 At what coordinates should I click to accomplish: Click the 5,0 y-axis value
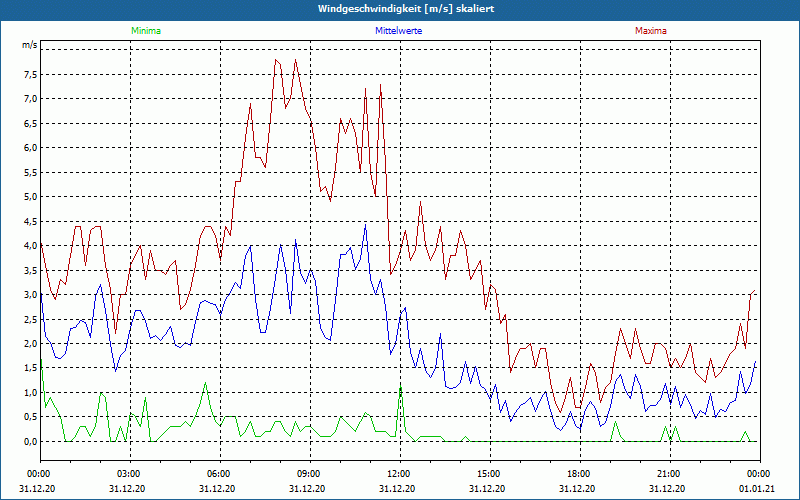point(31,197)
